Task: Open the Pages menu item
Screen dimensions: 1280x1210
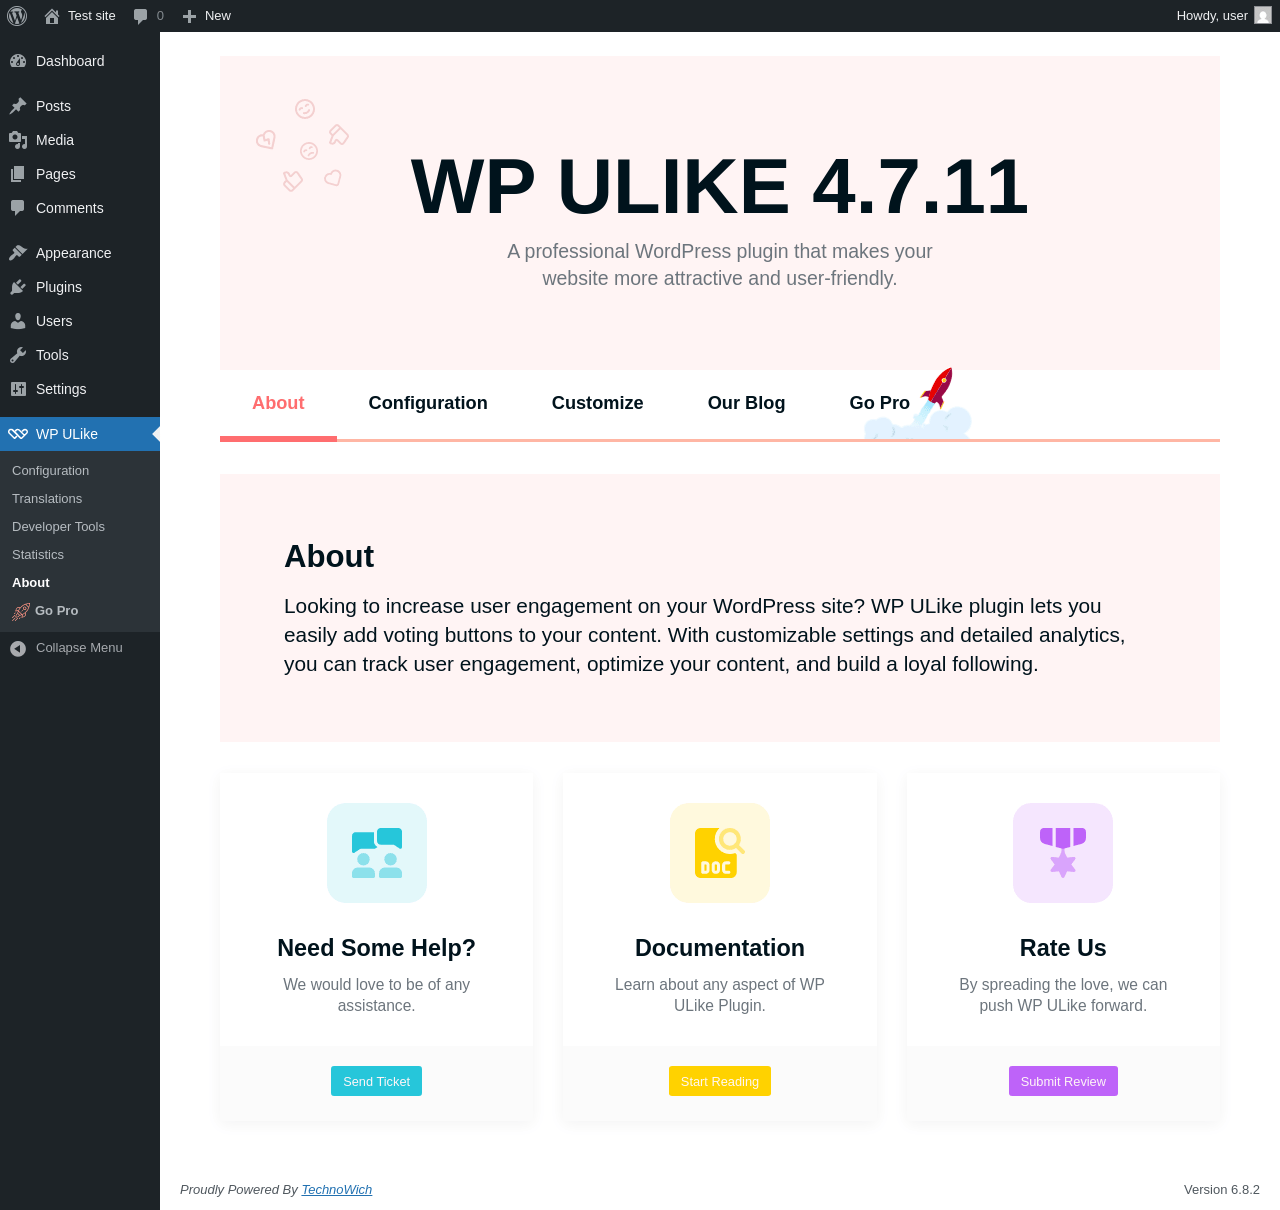Action: tap(80, 174)
